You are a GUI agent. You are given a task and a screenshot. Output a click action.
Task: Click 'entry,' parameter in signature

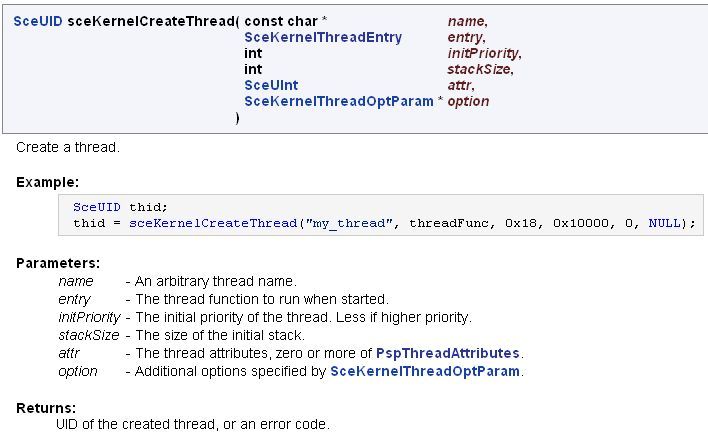pos(466,37)
